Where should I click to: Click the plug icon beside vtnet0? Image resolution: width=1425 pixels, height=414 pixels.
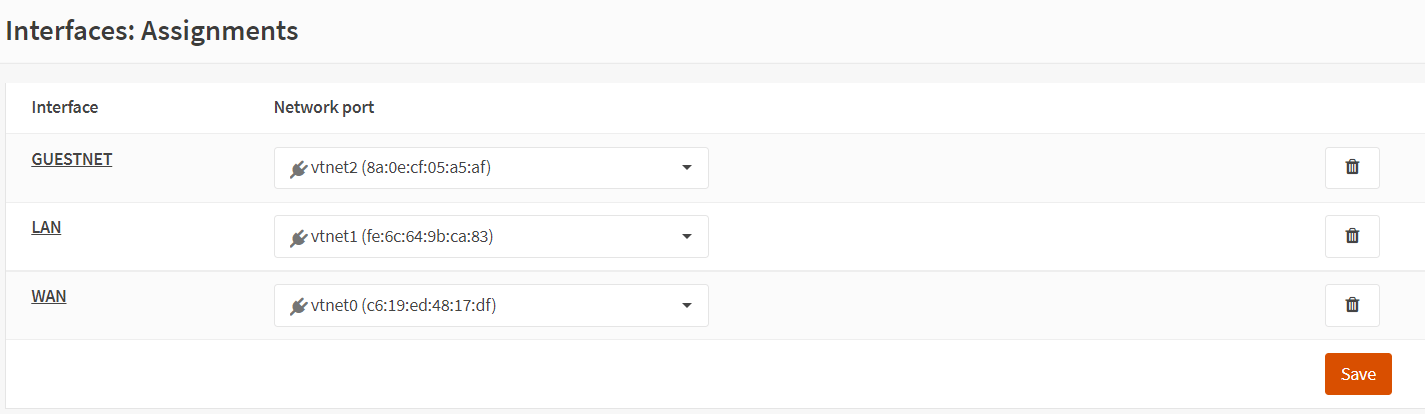click(x=298, y=306)
